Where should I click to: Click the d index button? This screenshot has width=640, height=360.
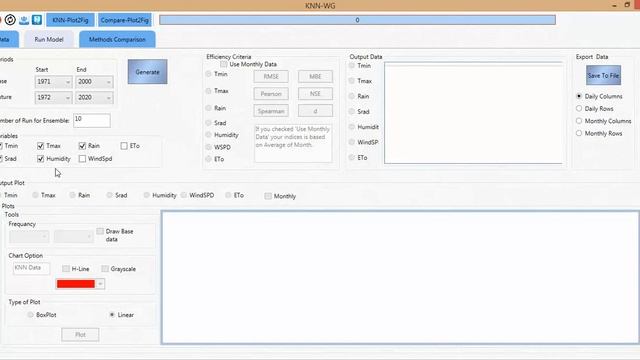click(315, 111)
